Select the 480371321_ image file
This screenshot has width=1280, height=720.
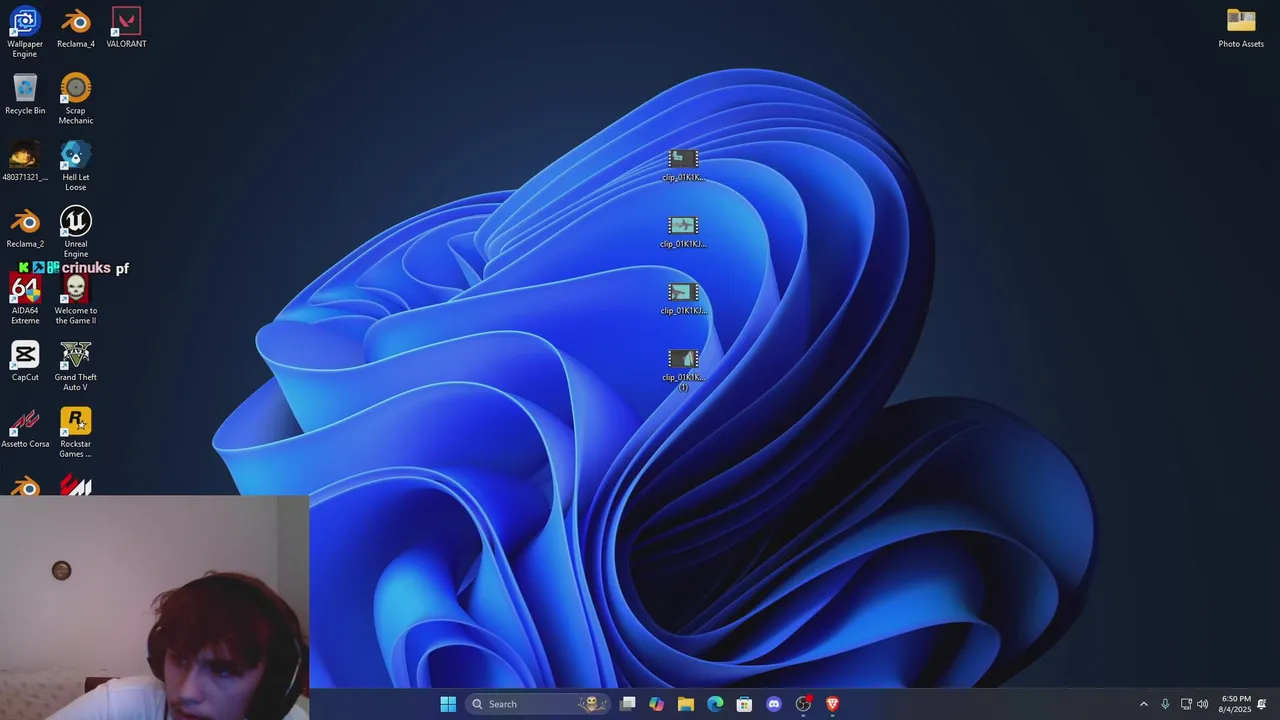(25, 161)
